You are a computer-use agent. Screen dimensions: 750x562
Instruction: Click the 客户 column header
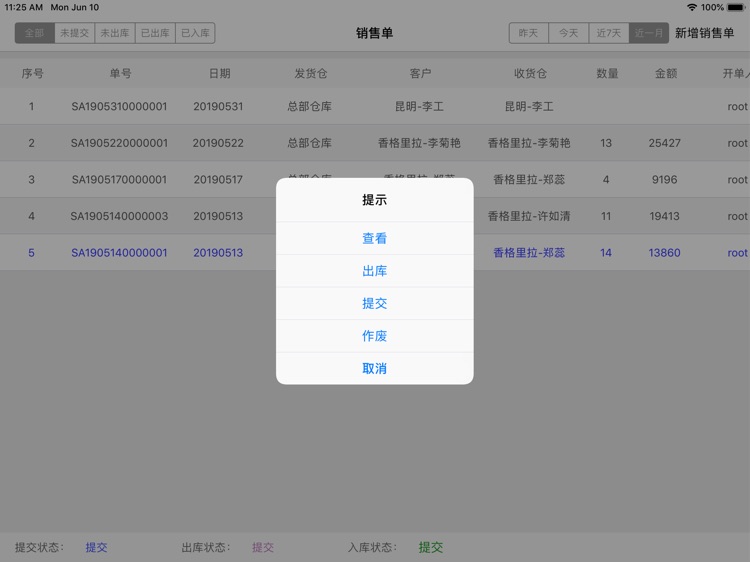(x=420, y=73)
